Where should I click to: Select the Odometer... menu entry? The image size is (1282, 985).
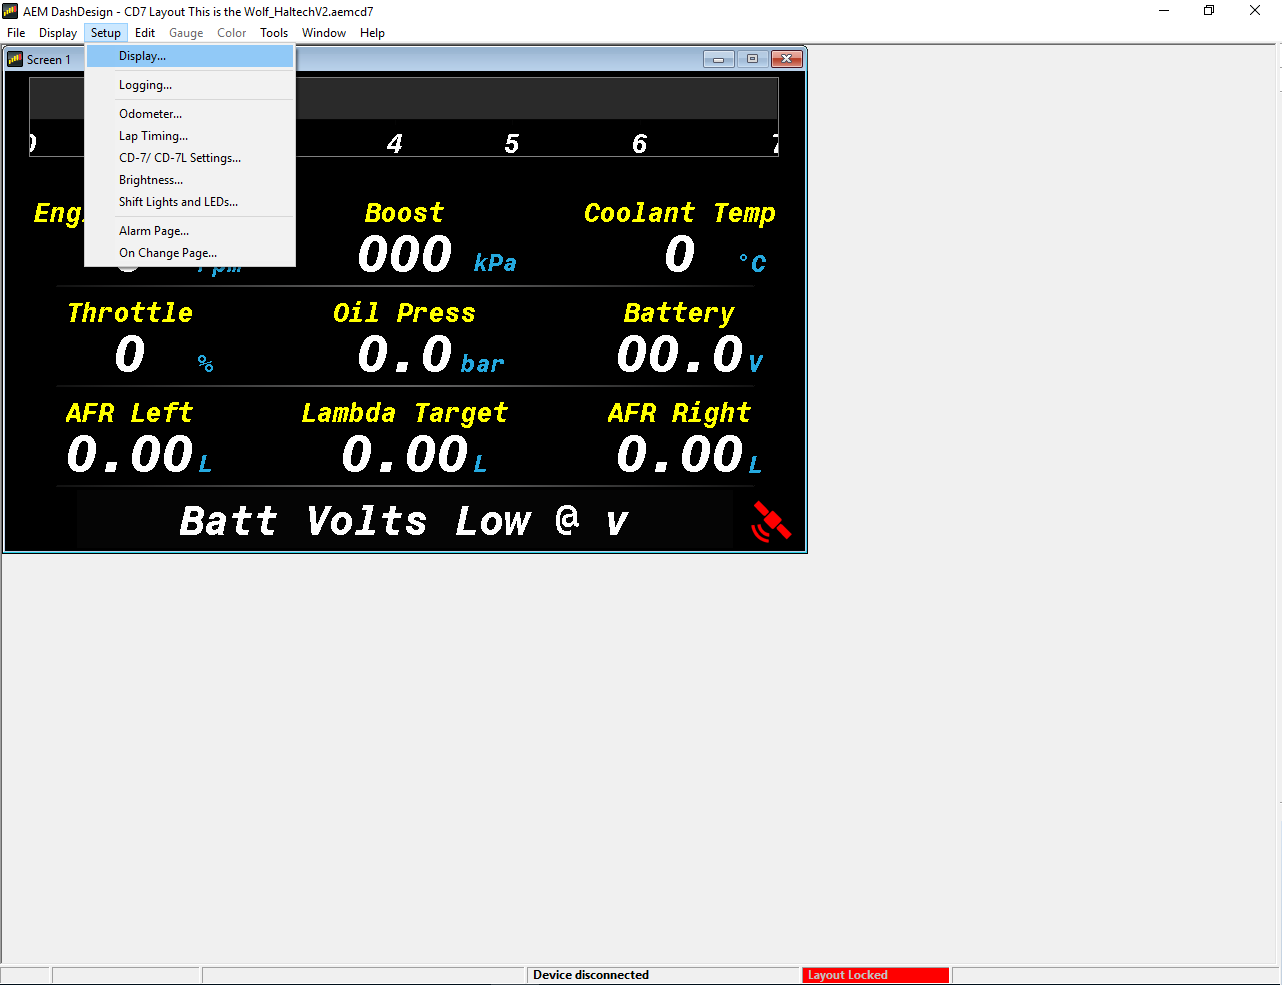coord(190,114)
